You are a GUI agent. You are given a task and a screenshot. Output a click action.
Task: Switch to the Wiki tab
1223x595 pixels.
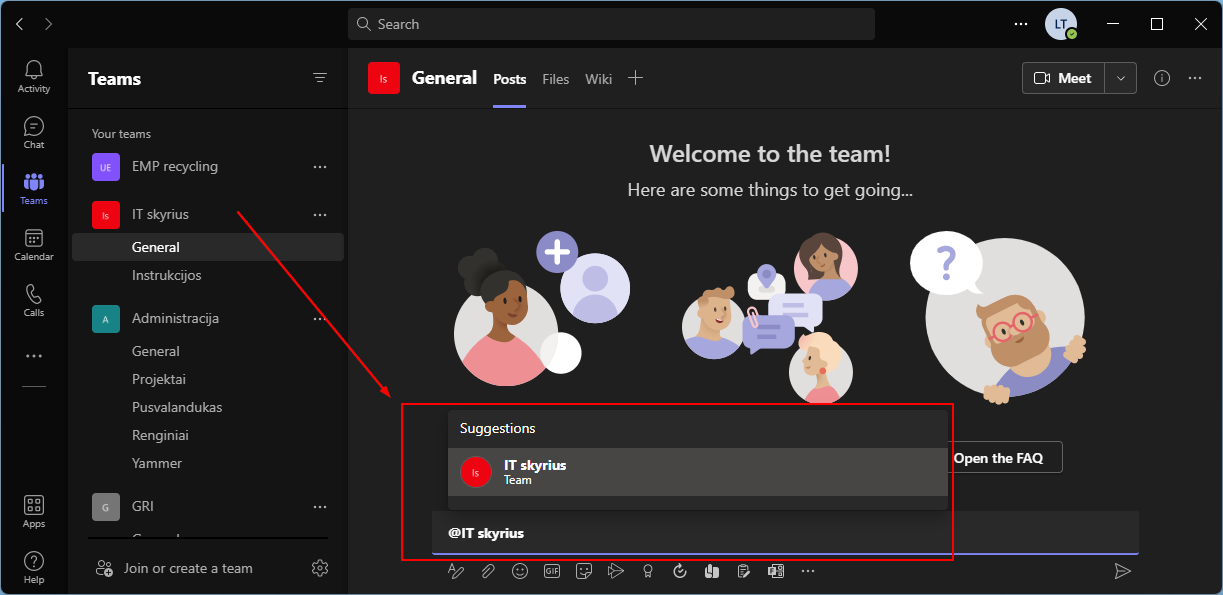coord(598,79)
